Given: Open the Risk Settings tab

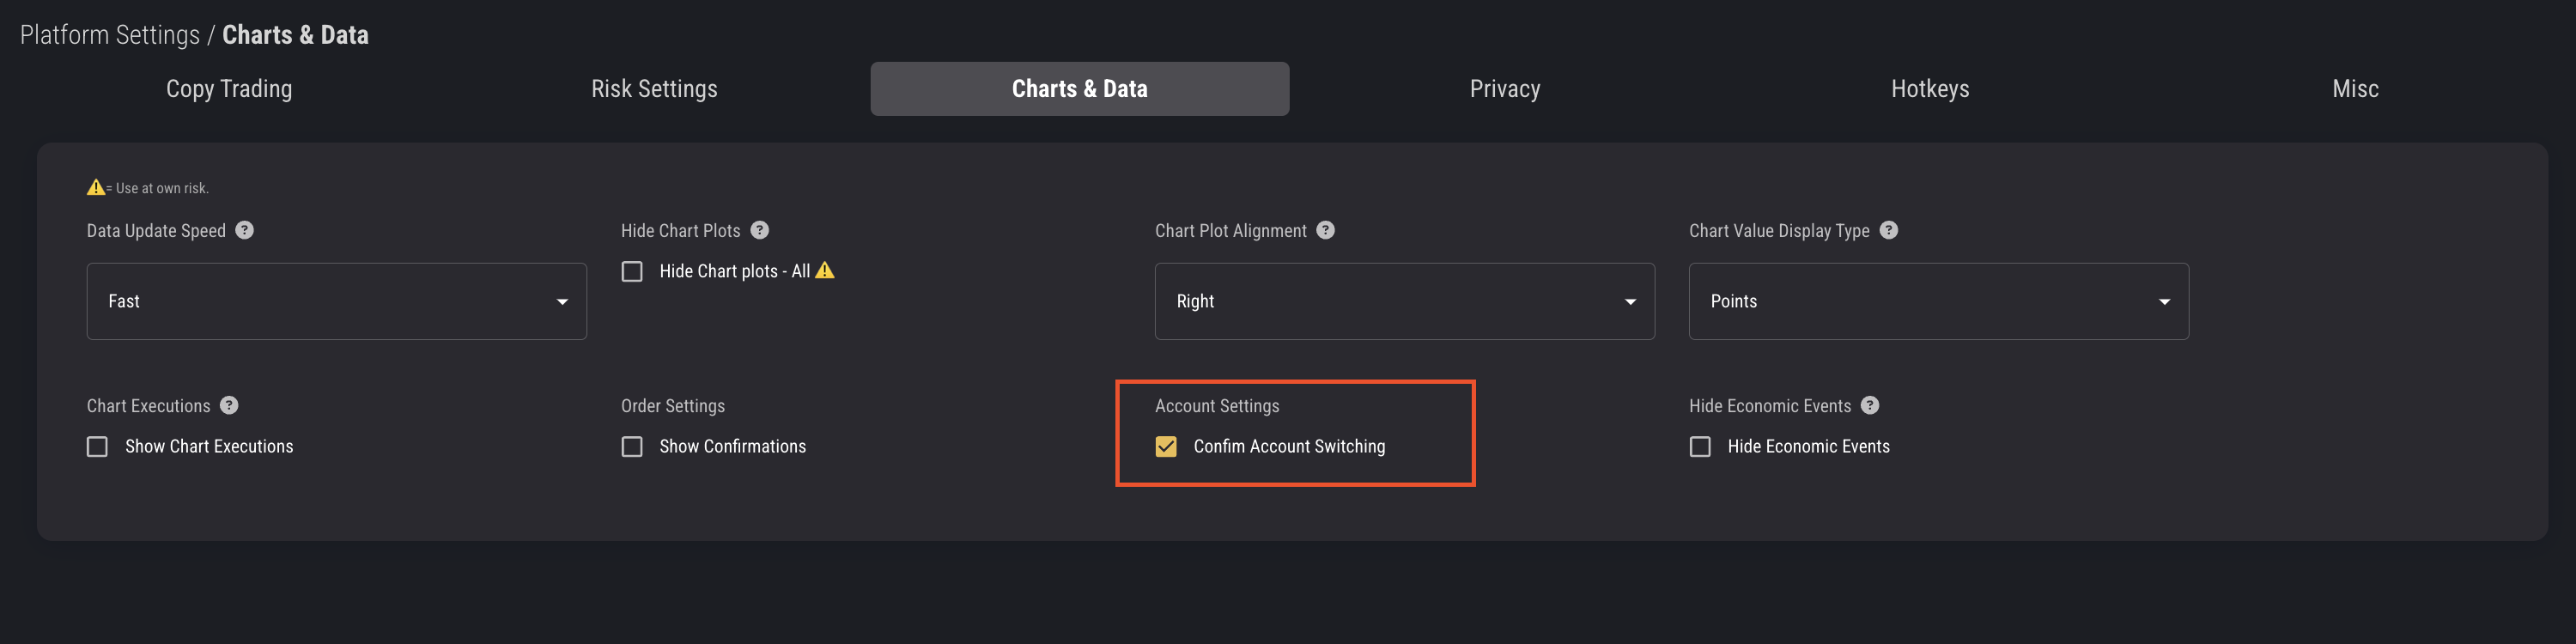Looking at the screenshot, I should click(654, 89).
